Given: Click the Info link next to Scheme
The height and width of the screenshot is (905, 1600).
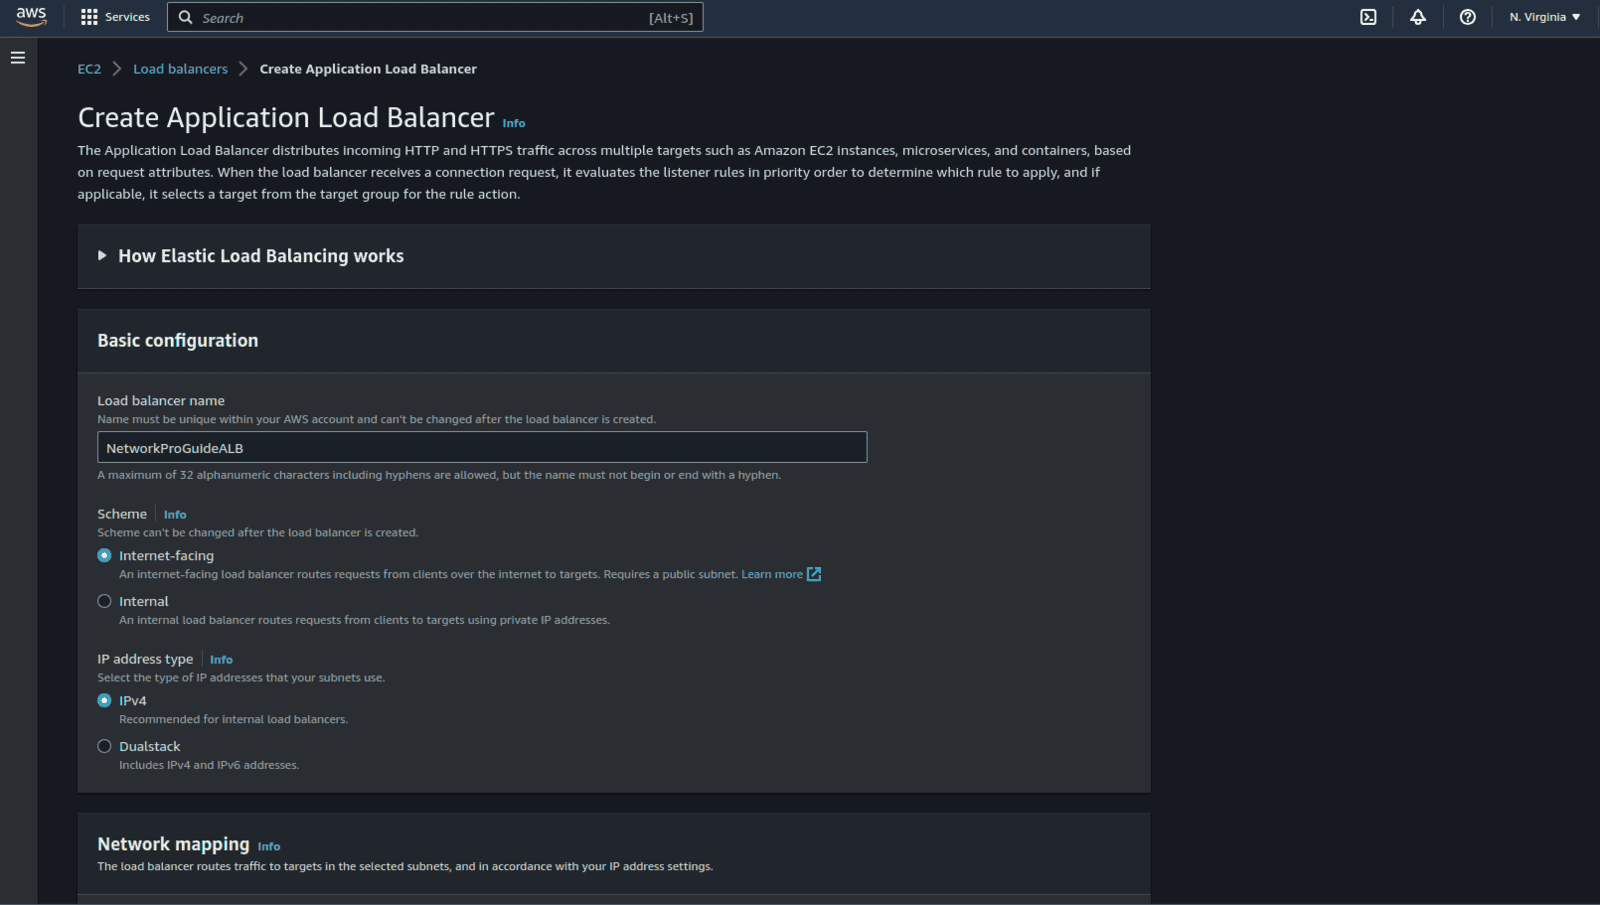Looking at the screenshot, I should point(174,514).
